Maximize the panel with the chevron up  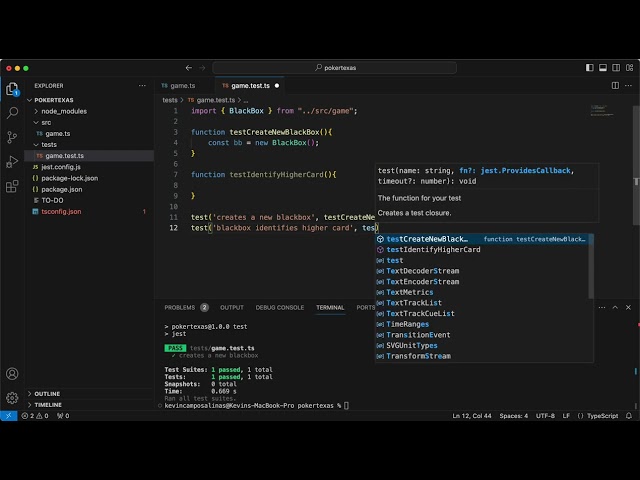pyautogui.click(x=615, y=307)
